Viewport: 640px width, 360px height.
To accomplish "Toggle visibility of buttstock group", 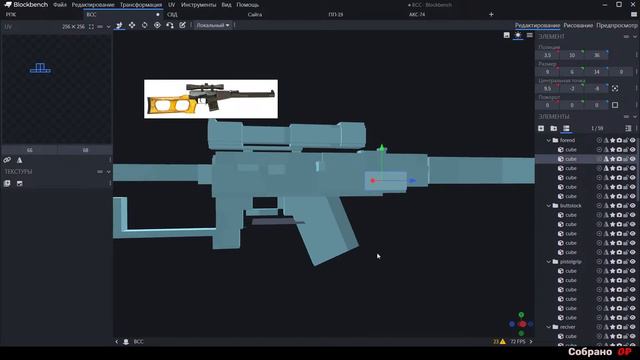I will click(633, 205).
